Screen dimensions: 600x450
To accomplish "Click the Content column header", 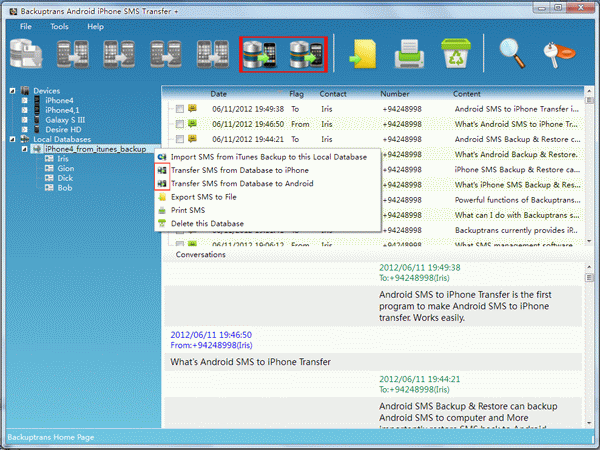I will pyautogui.click(x=467, y=94).
